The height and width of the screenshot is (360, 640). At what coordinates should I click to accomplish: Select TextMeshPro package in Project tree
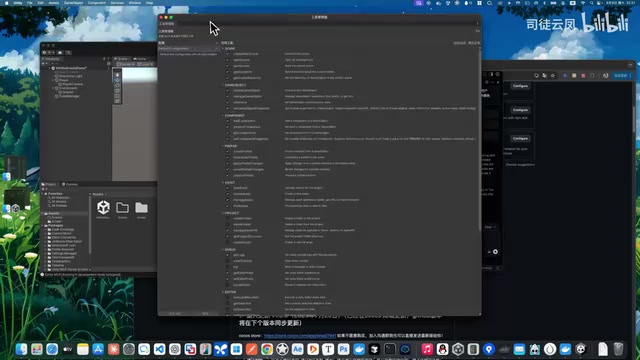click(60, 261)
